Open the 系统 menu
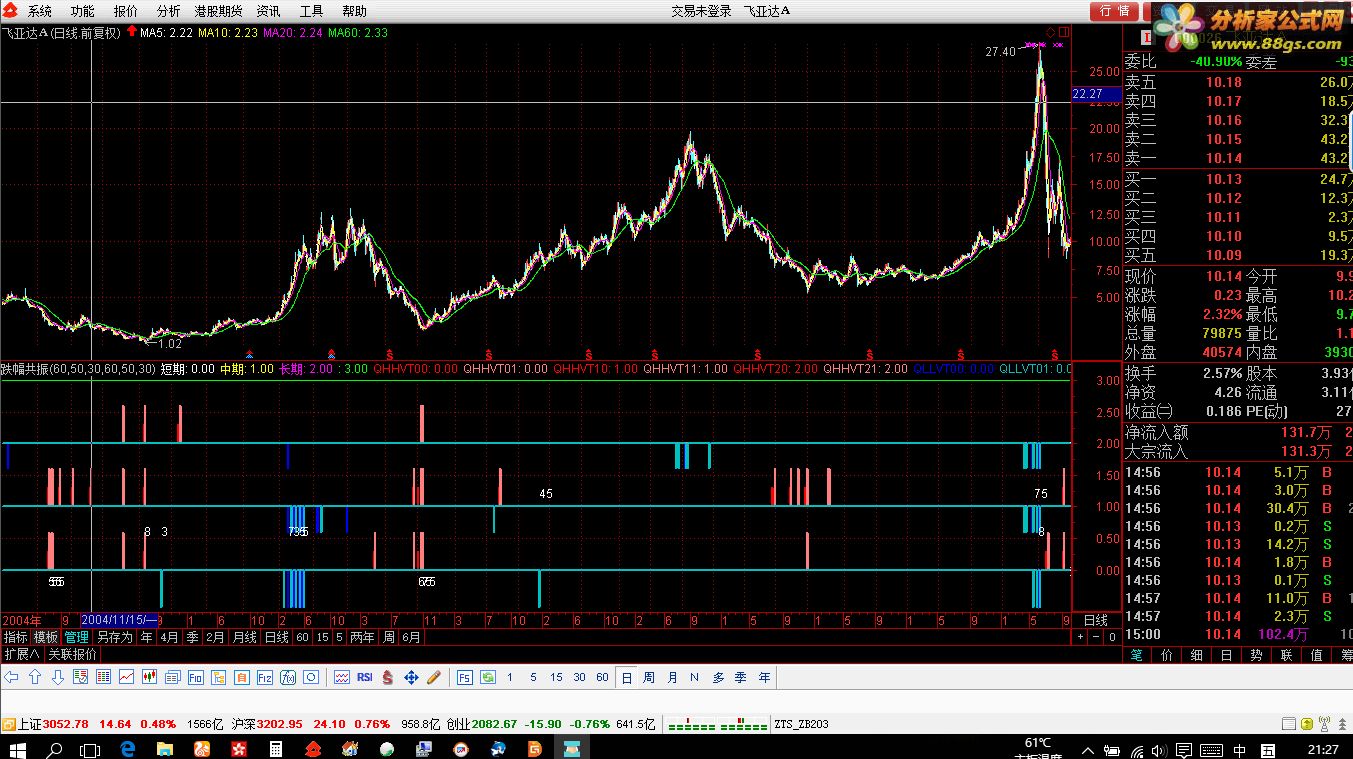This screenshot has width=1353, height=759. click(x=40, y=11)
